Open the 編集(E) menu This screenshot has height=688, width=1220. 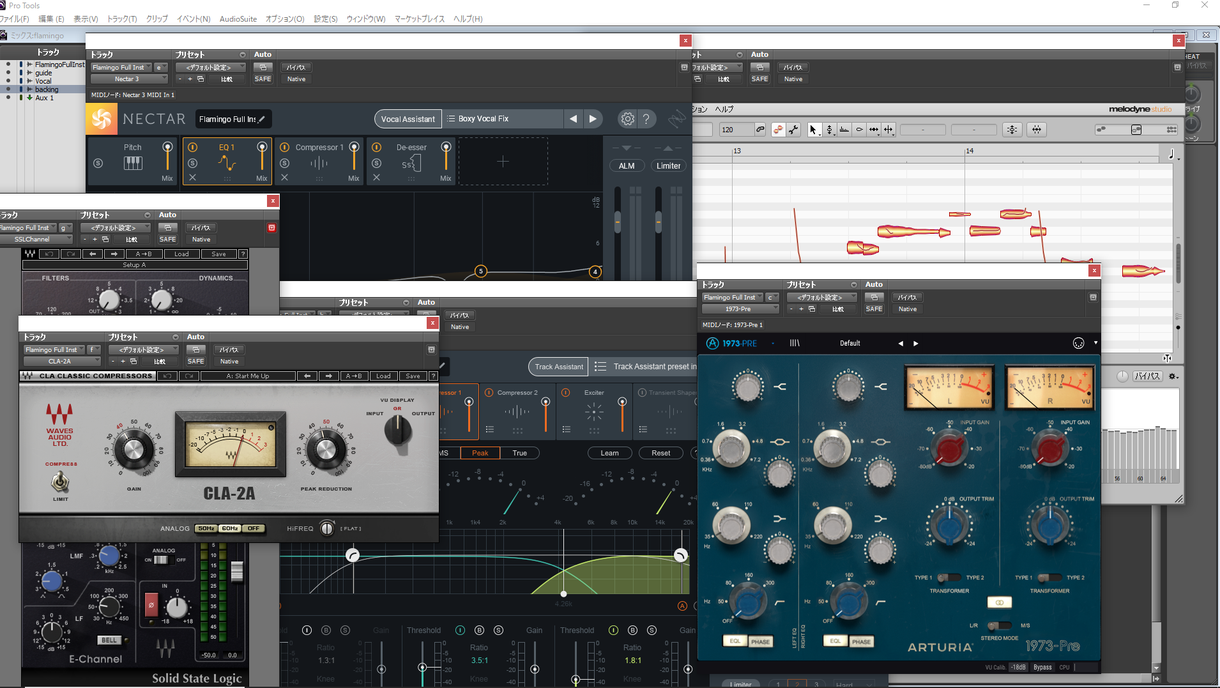pos(51,19)
